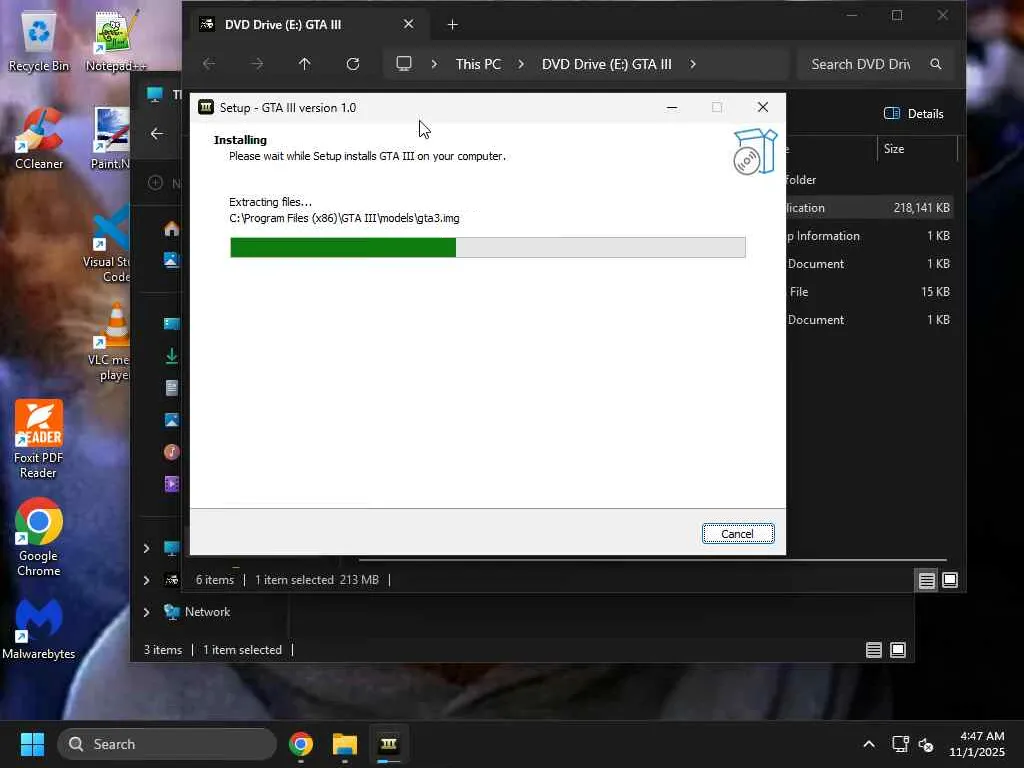1024x768 pixels.
Task: Click the back arrow in DVD Drive Explorer
Action: tap(209, 64)
